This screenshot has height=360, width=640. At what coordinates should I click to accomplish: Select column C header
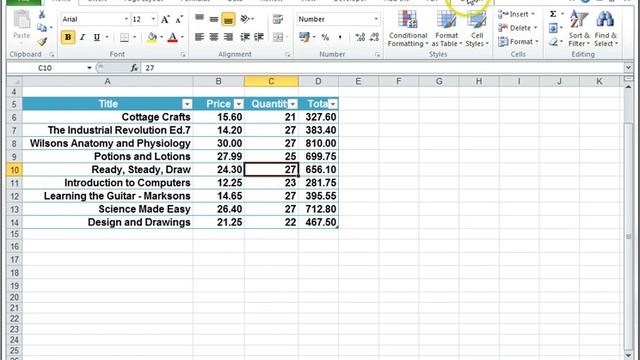271,82
